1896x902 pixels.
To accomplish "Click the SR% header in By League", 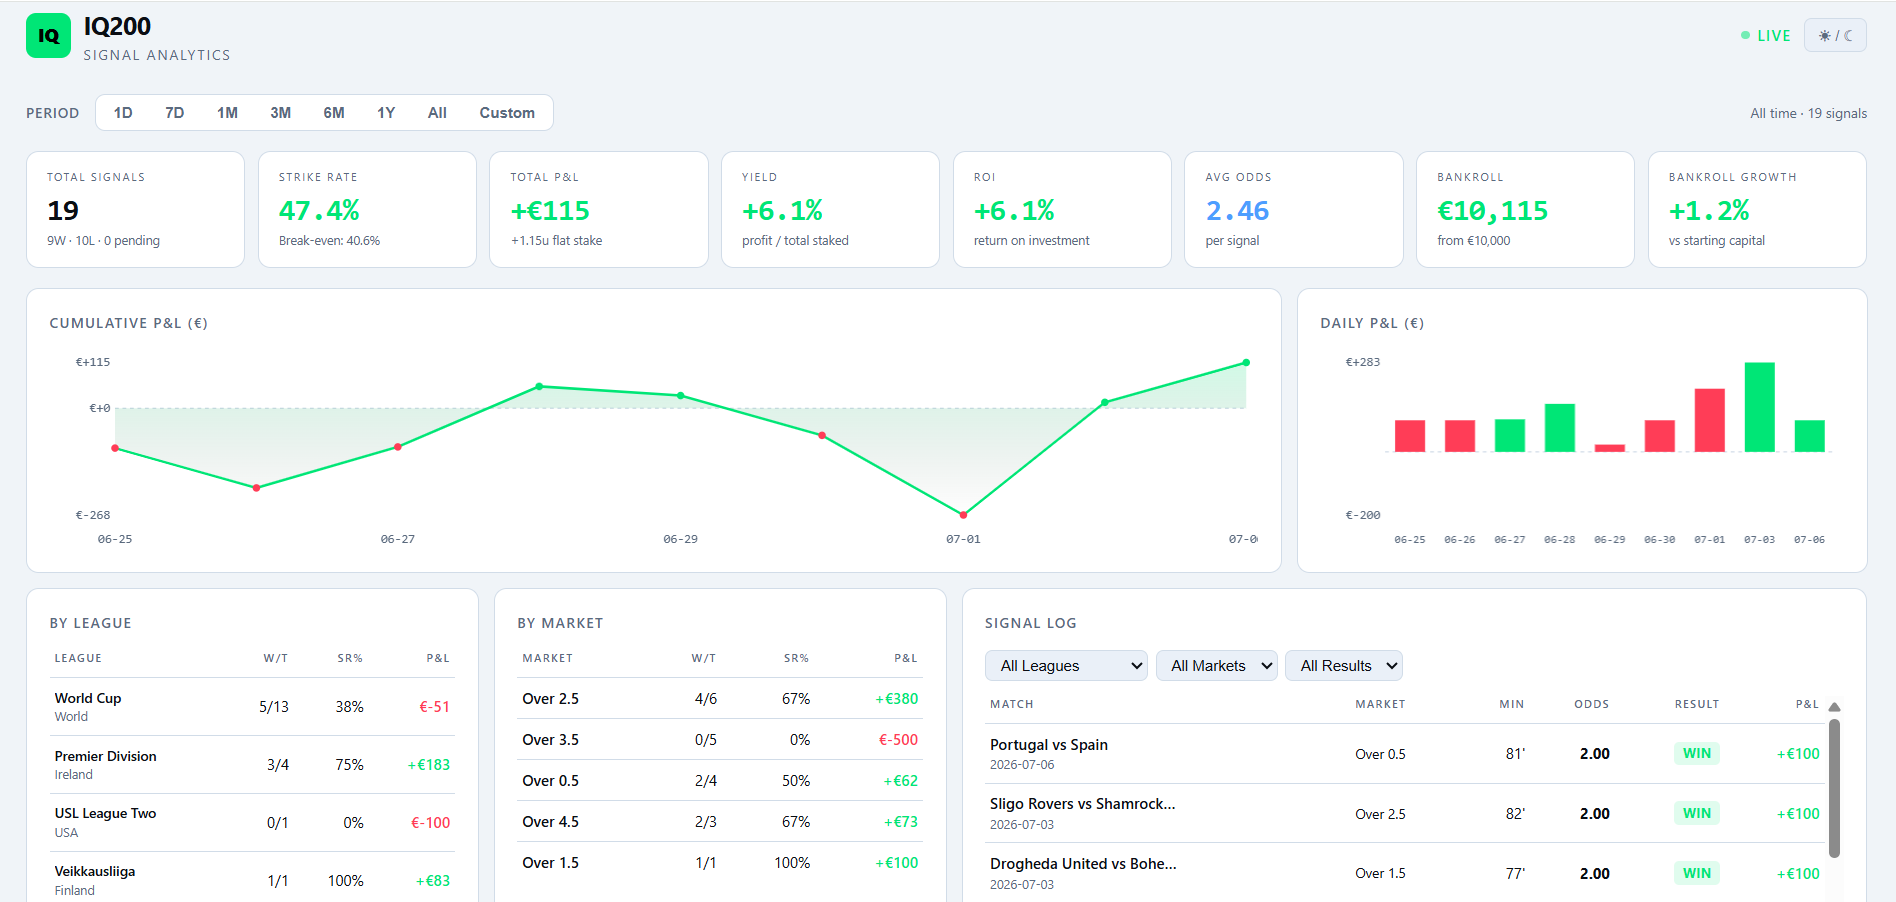I will click(350, 658).
